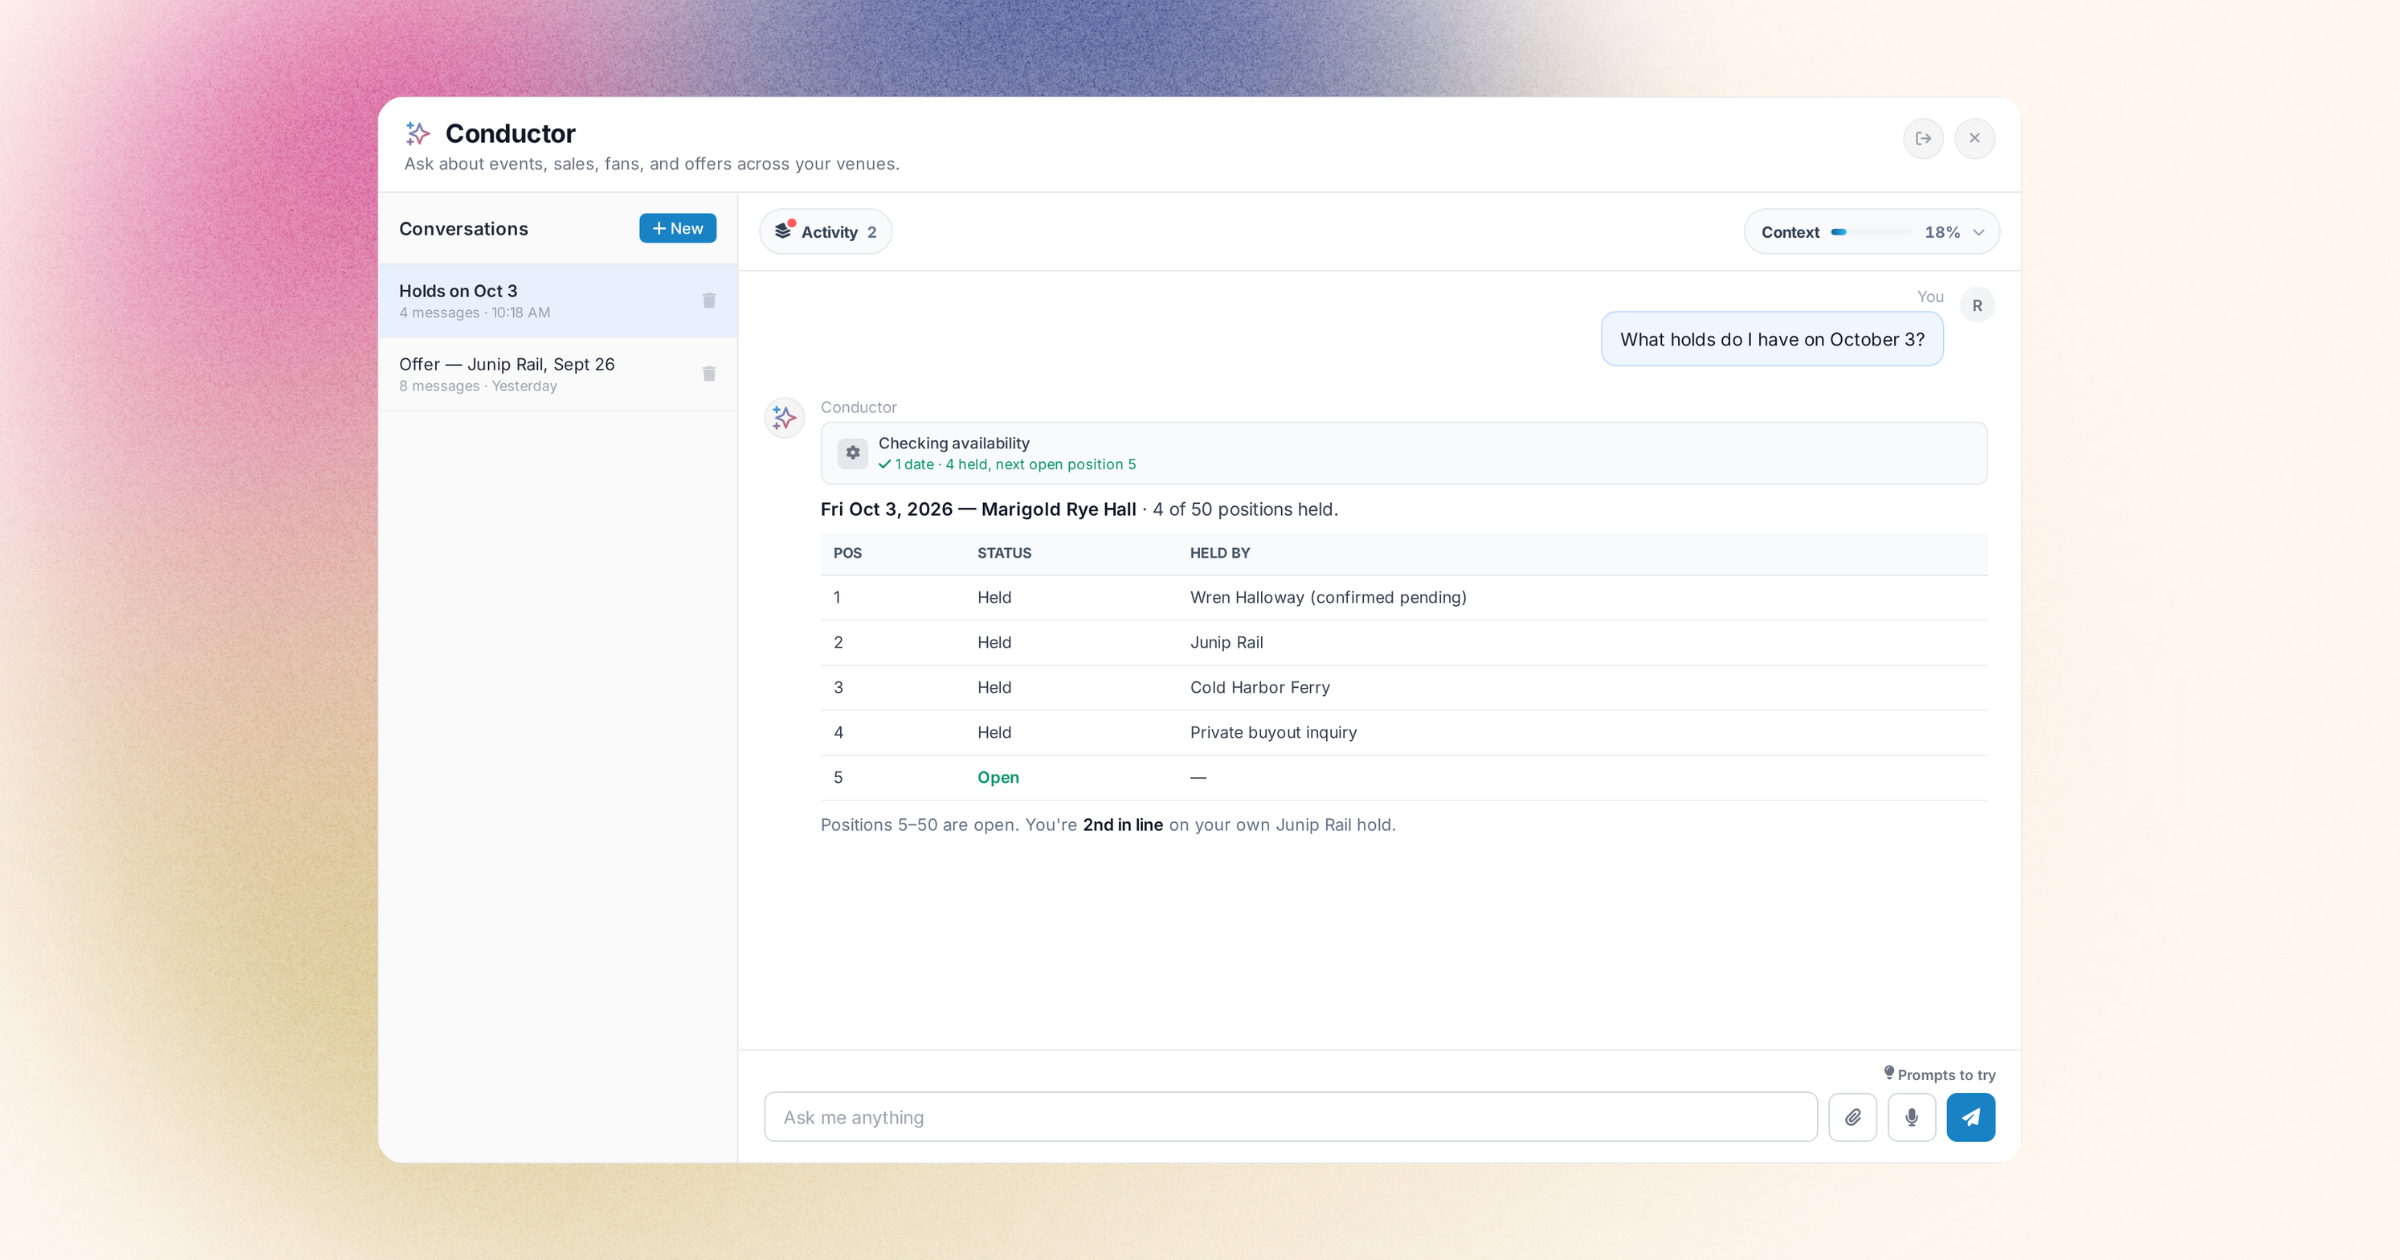This screenshot has height=1260, width=2400.
Task: Select the Junip Rail held-by cell
Action: [x=1227, y=642]
